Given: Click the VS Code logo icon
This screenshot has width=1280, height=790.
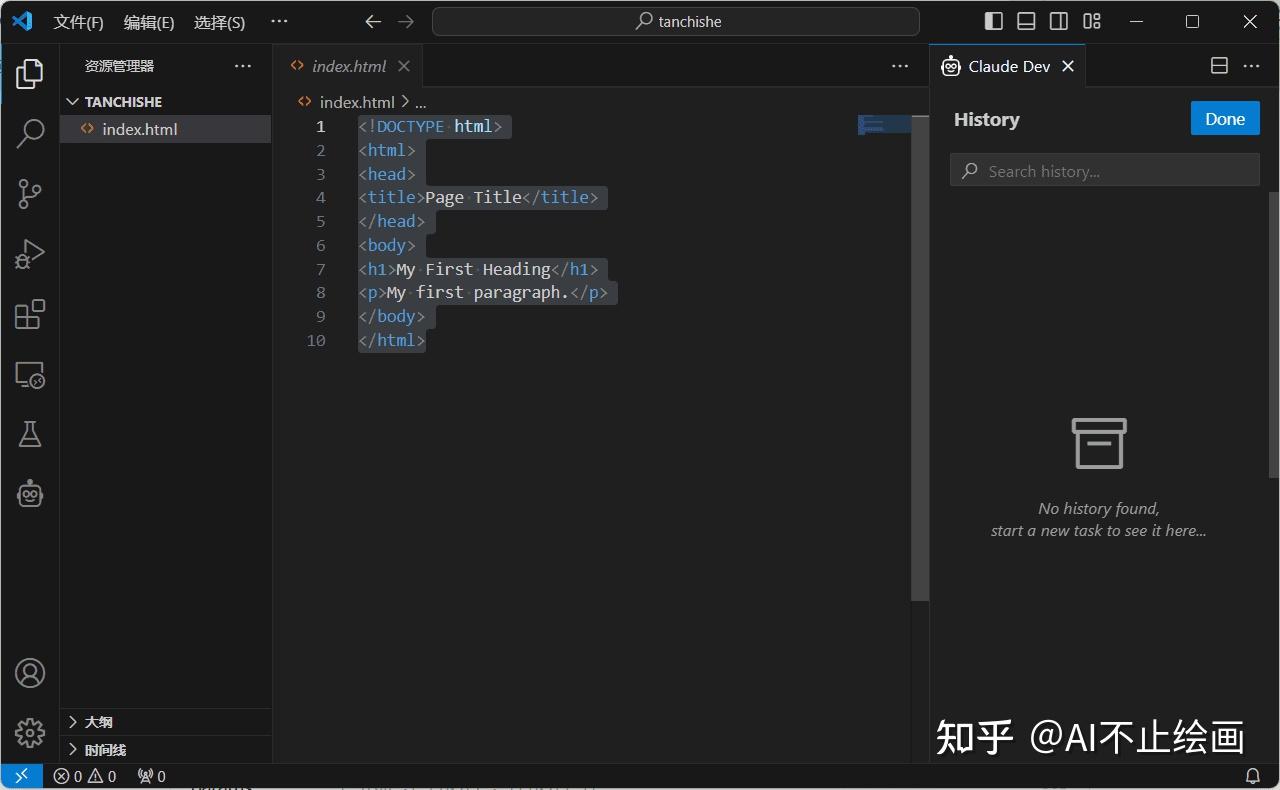Looking at the screenshot, I should click(x=22, y=21).
